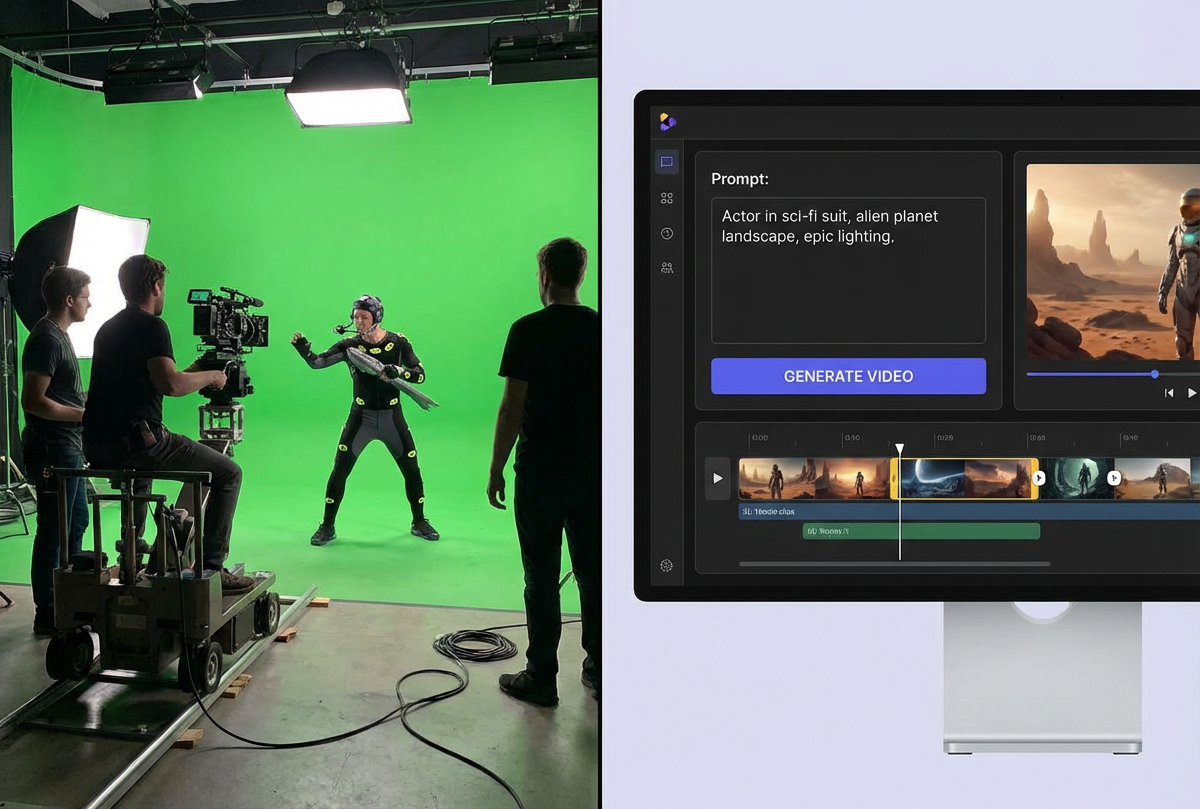Open the chat prompt panel in sidebar
Viewport: 1200px width, 809px height.
point(667,162)
